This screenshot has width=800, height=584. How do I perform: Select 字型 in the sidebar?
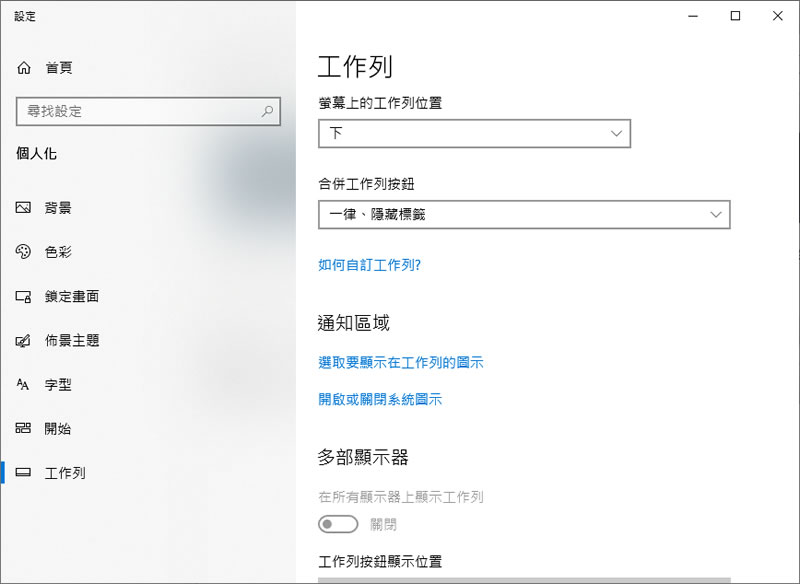pyautogui.click(x=58, y=384)
